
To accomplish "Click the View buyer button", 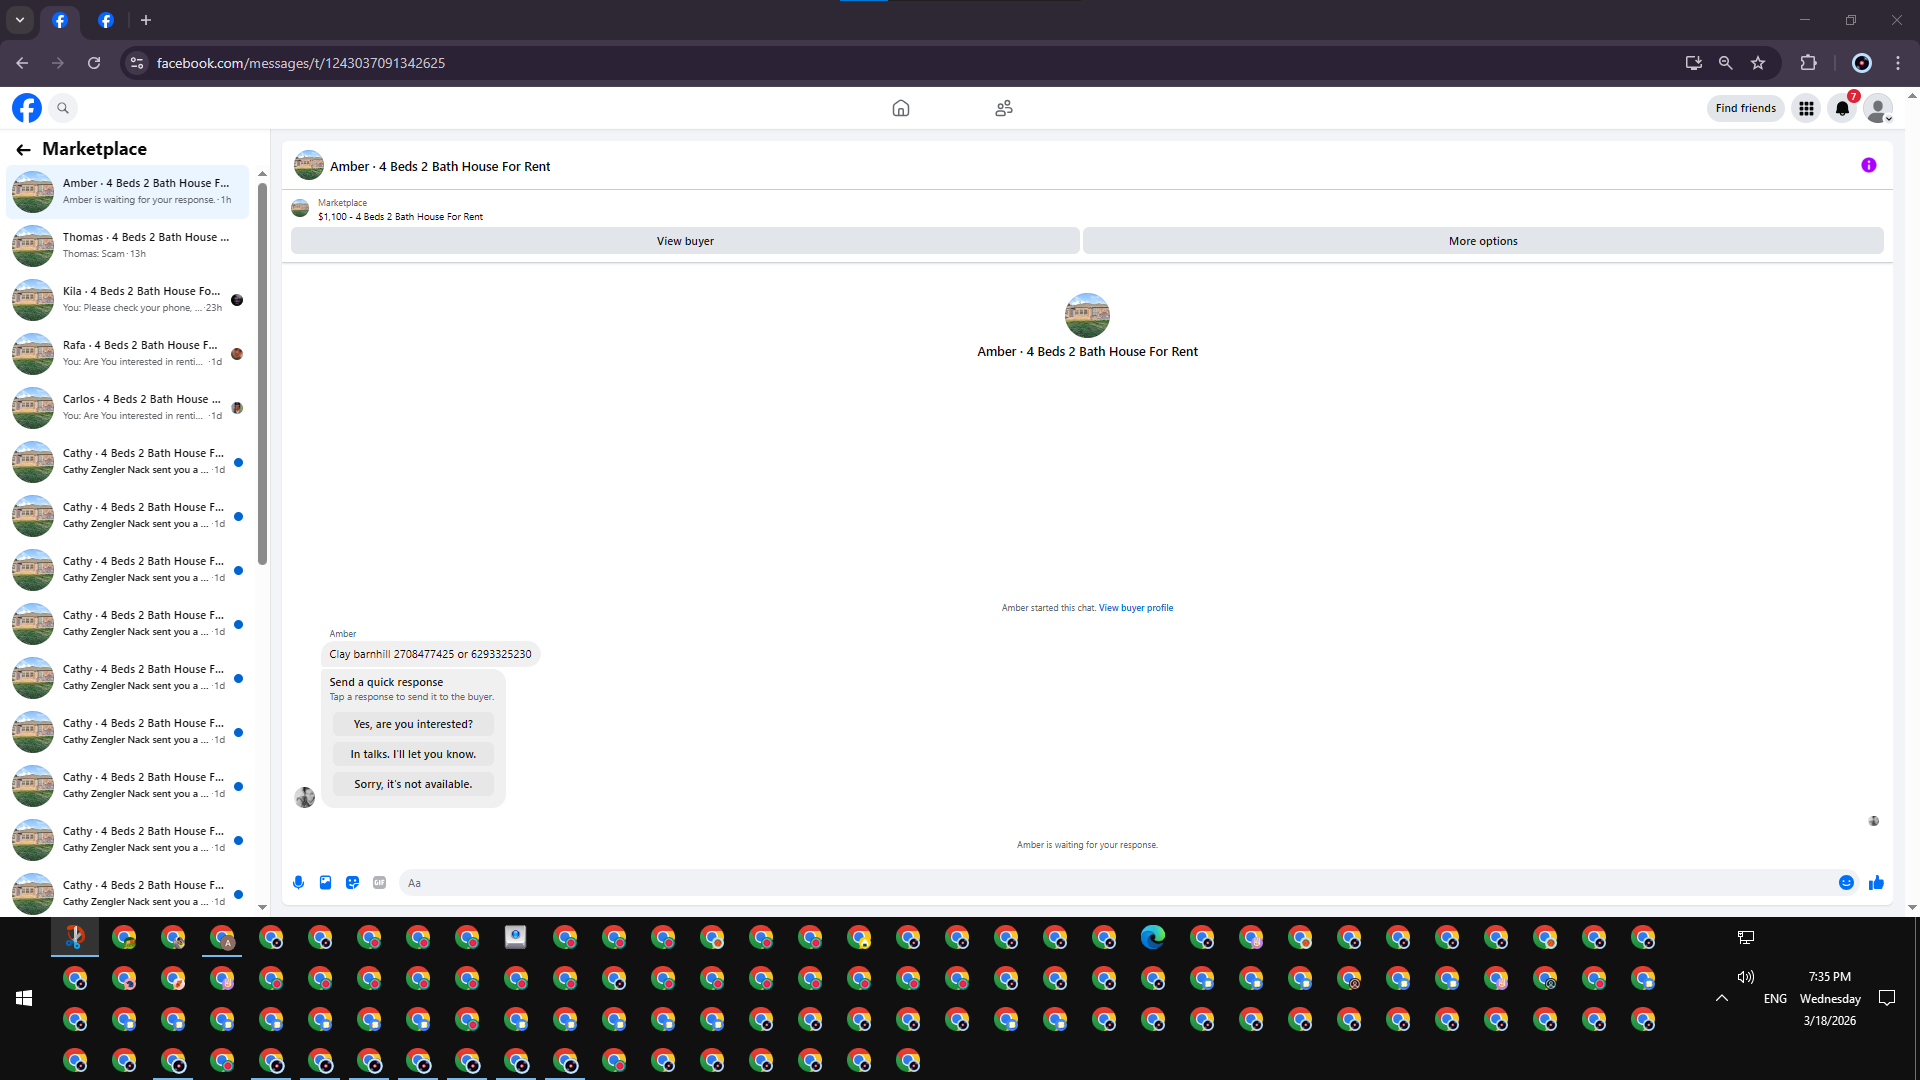I will pyautogui.click(x=685, y=241).
